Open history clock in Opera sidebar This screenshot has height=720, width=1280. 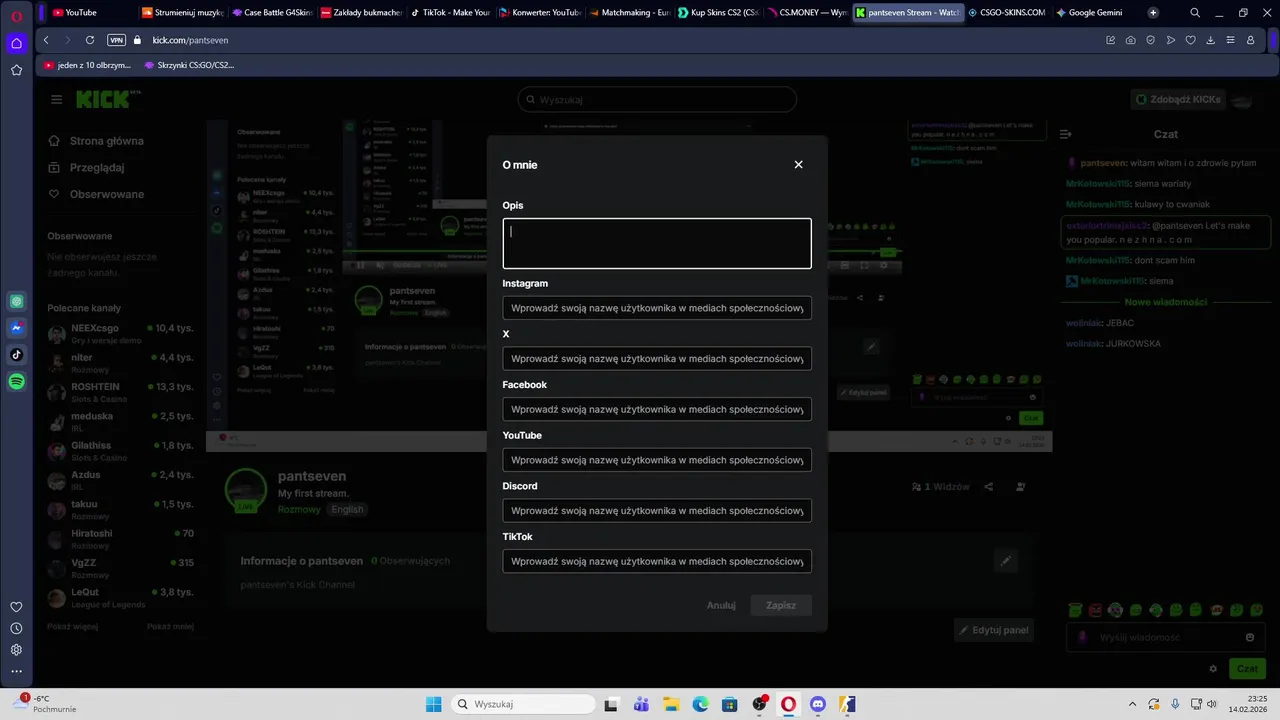pyautogui.click(x=16, y=628)
